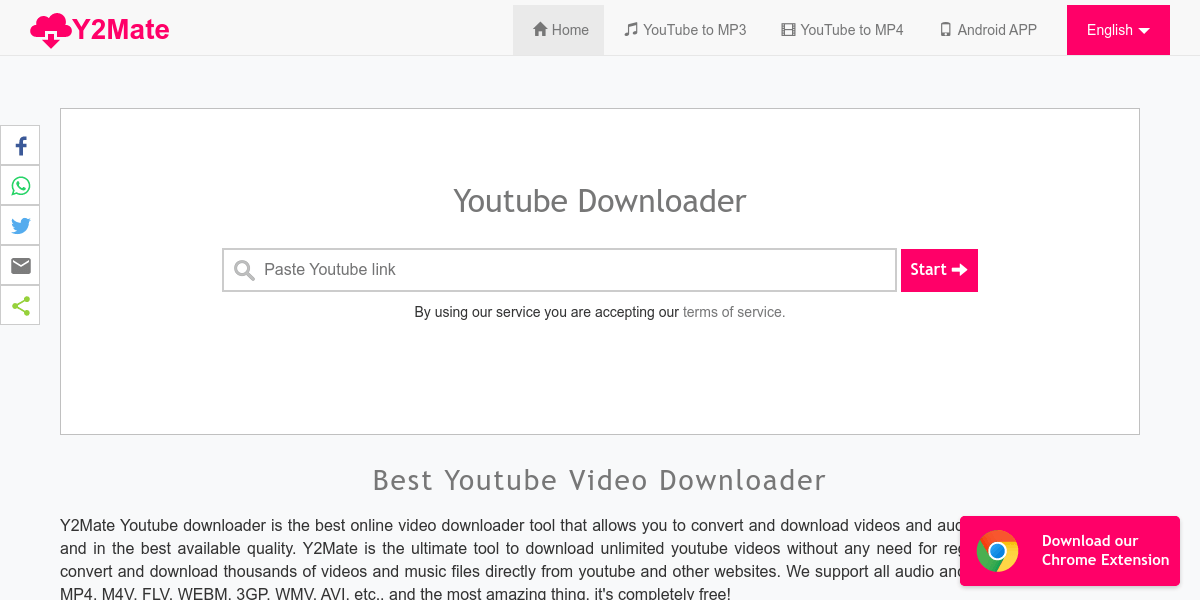Screen dimensions: 1200x600
Task: Focus the Paste Youtube link field
Action: [x=559, y=270]
